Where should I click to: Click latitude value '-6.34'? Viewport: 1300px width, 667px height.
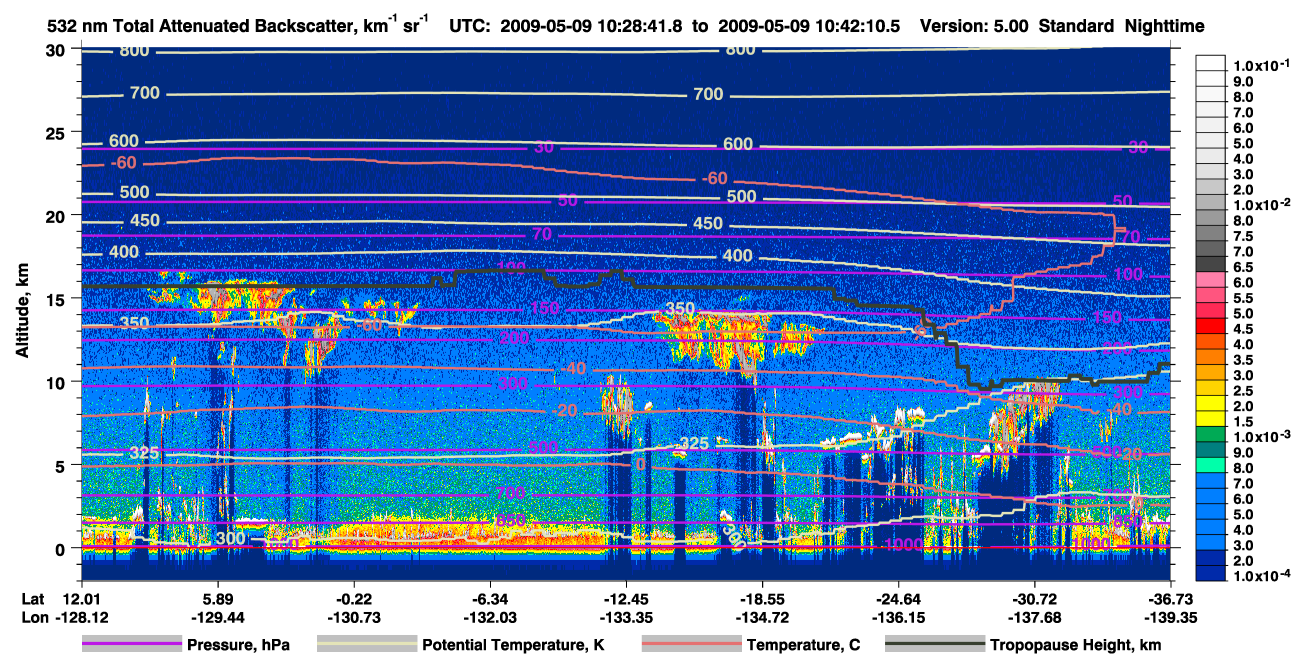(490, 598)
